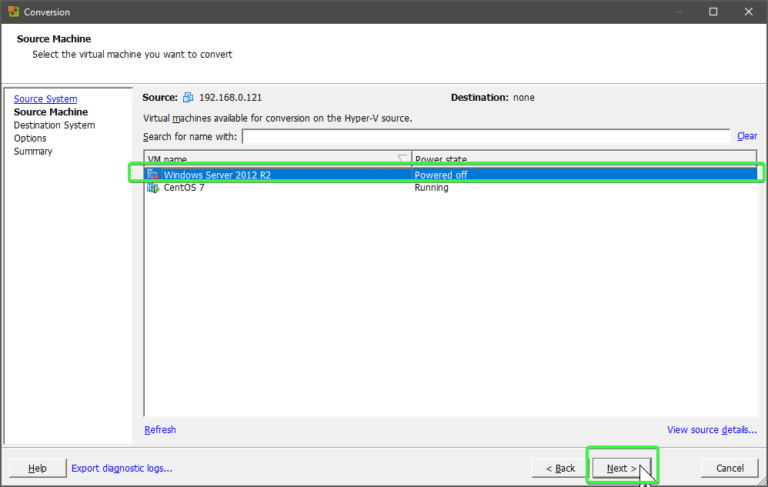The image size is (768, 487).
Task: Click the Windows Server 2012 R2 VM icon
Action: (153, 175)
